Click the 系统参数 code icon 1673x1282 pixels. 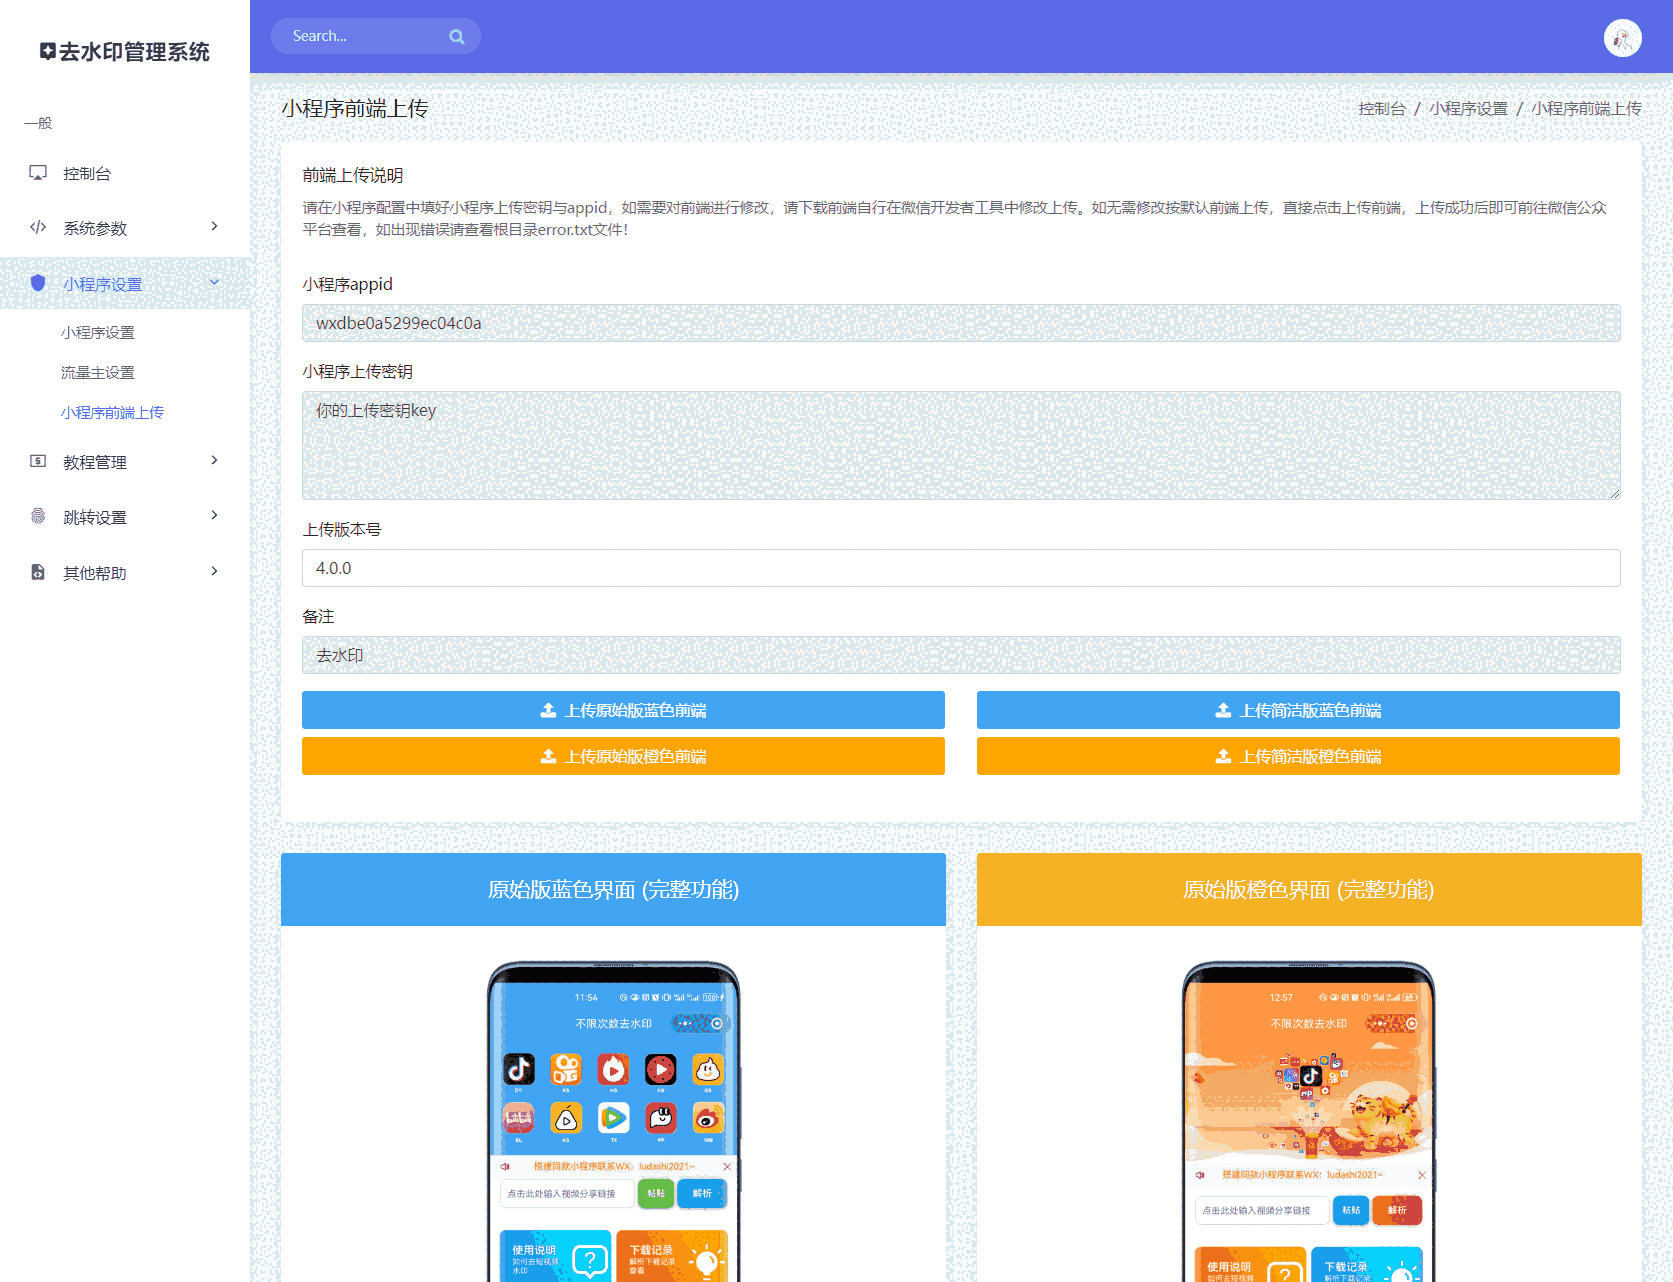(38, 227)
